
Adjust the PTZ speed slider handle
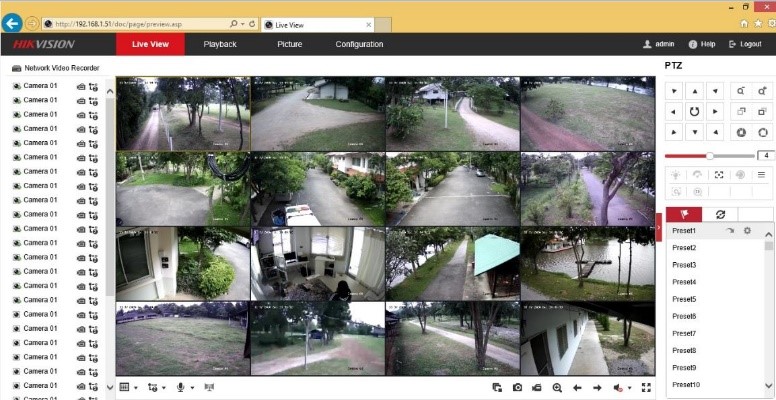pyautogui.click(x=710, y=155)
